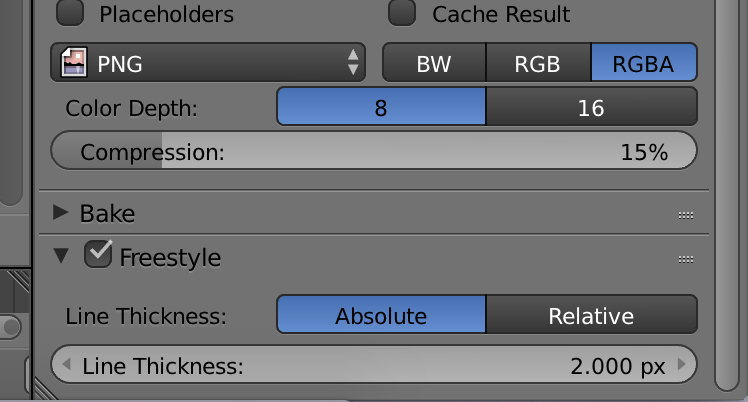The width and height of the screenshot is (748, 402).
Task: Set Color Depth to 8
Action: (381, 107)
